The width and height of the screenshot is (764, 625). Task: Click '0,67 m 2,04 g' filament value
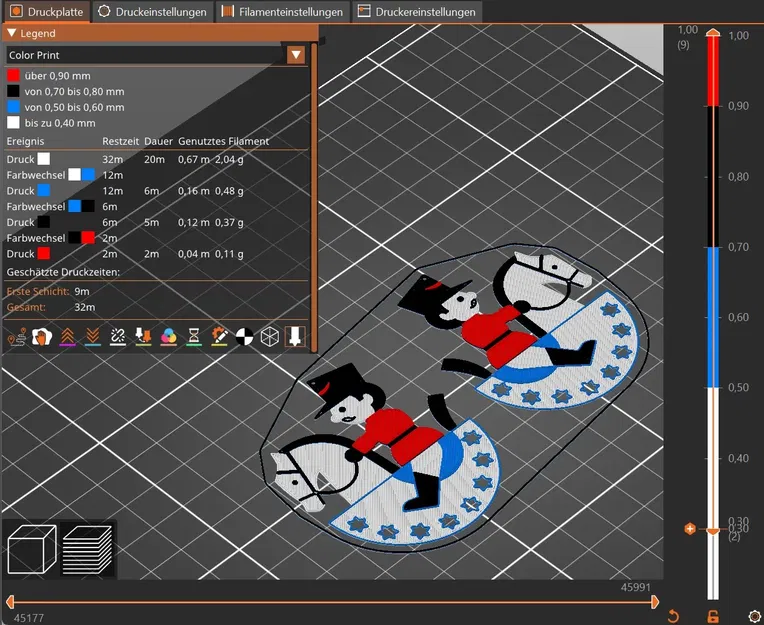(210, 159)
